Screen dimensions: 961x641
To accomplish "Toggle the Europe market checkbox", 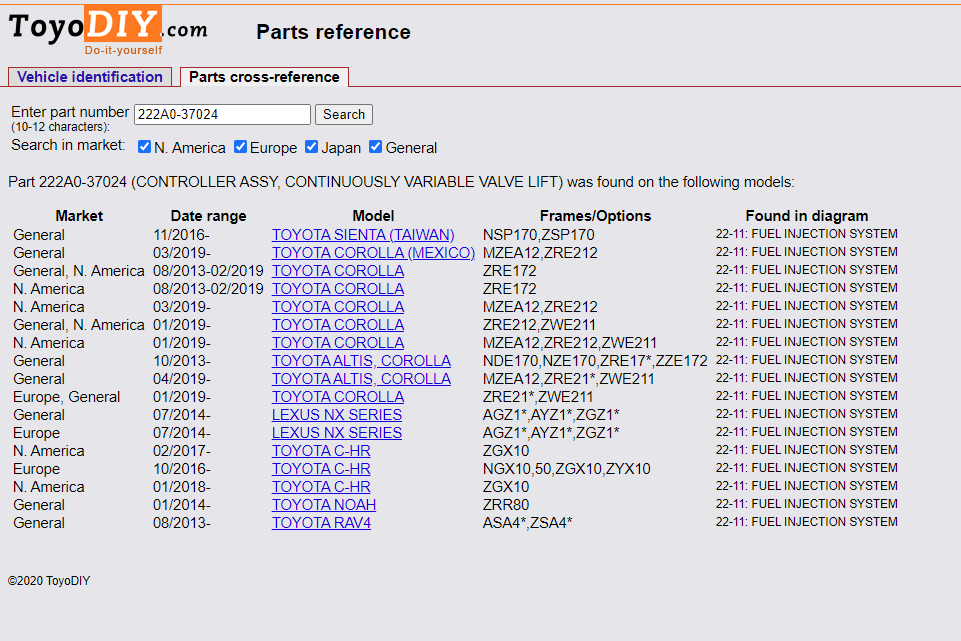I will coord(240,147).
